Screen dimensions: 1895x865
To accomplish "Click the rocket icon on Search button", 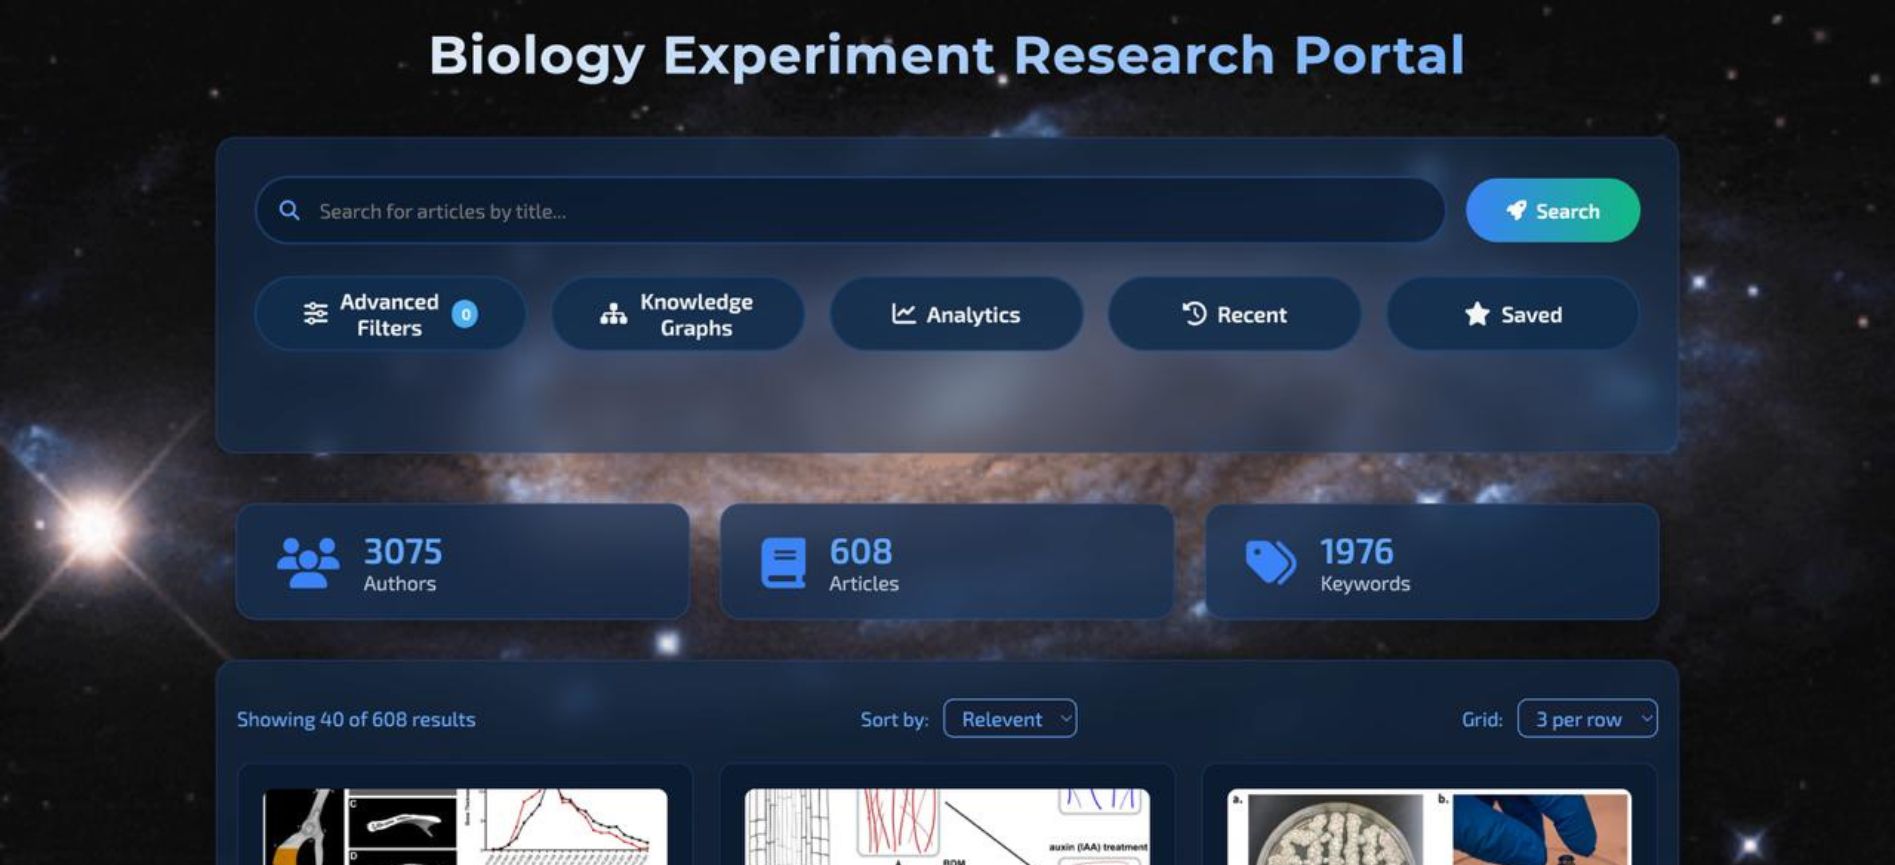I will 1516,210.
